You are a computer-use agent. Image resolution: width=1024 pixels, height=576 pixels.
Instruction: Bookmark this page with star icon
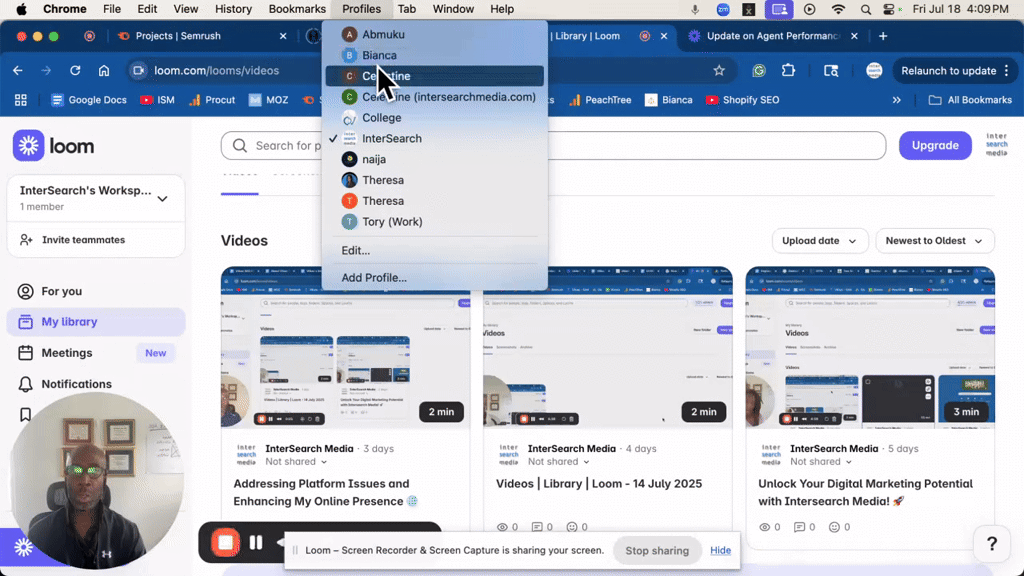(719, 71)
